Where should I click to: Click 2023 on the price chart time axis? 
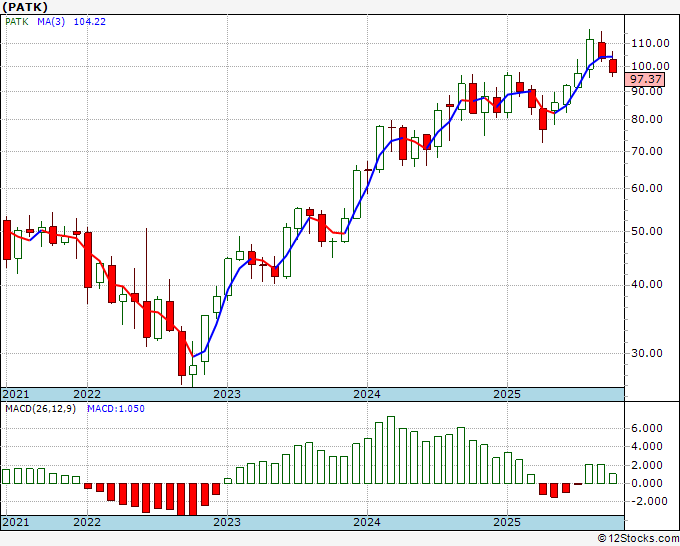(x=227, y=394)
